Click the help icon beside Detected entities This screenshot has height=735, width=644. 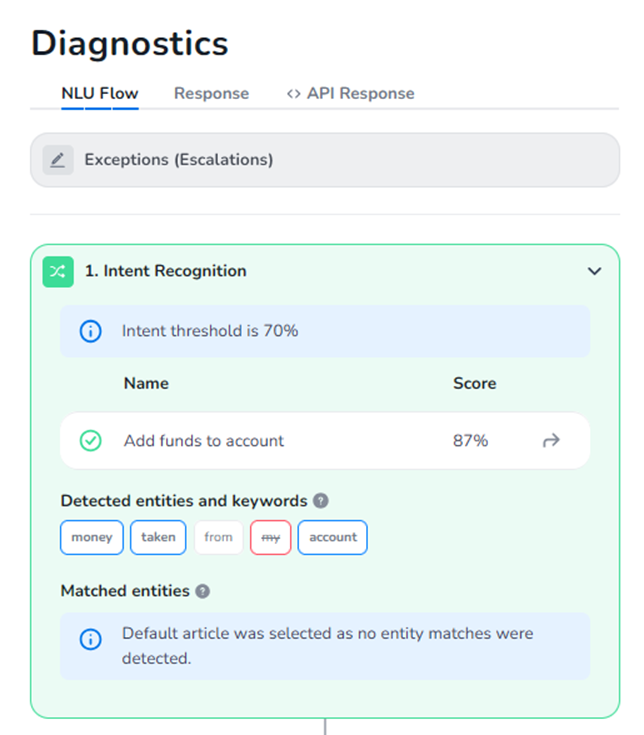(x=321, y=501)
